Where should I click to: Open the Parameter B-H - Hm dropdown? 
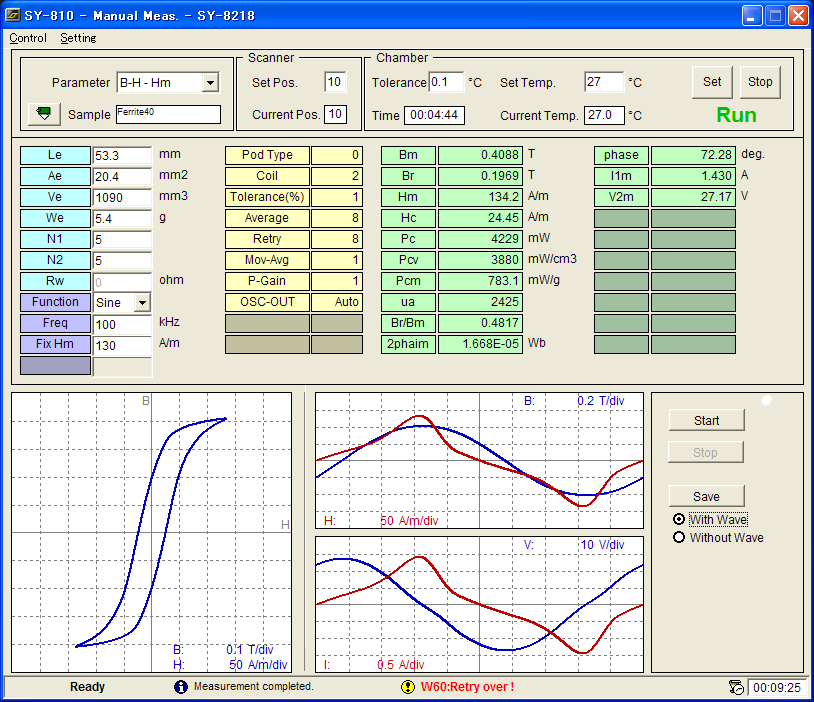[210, 83]
